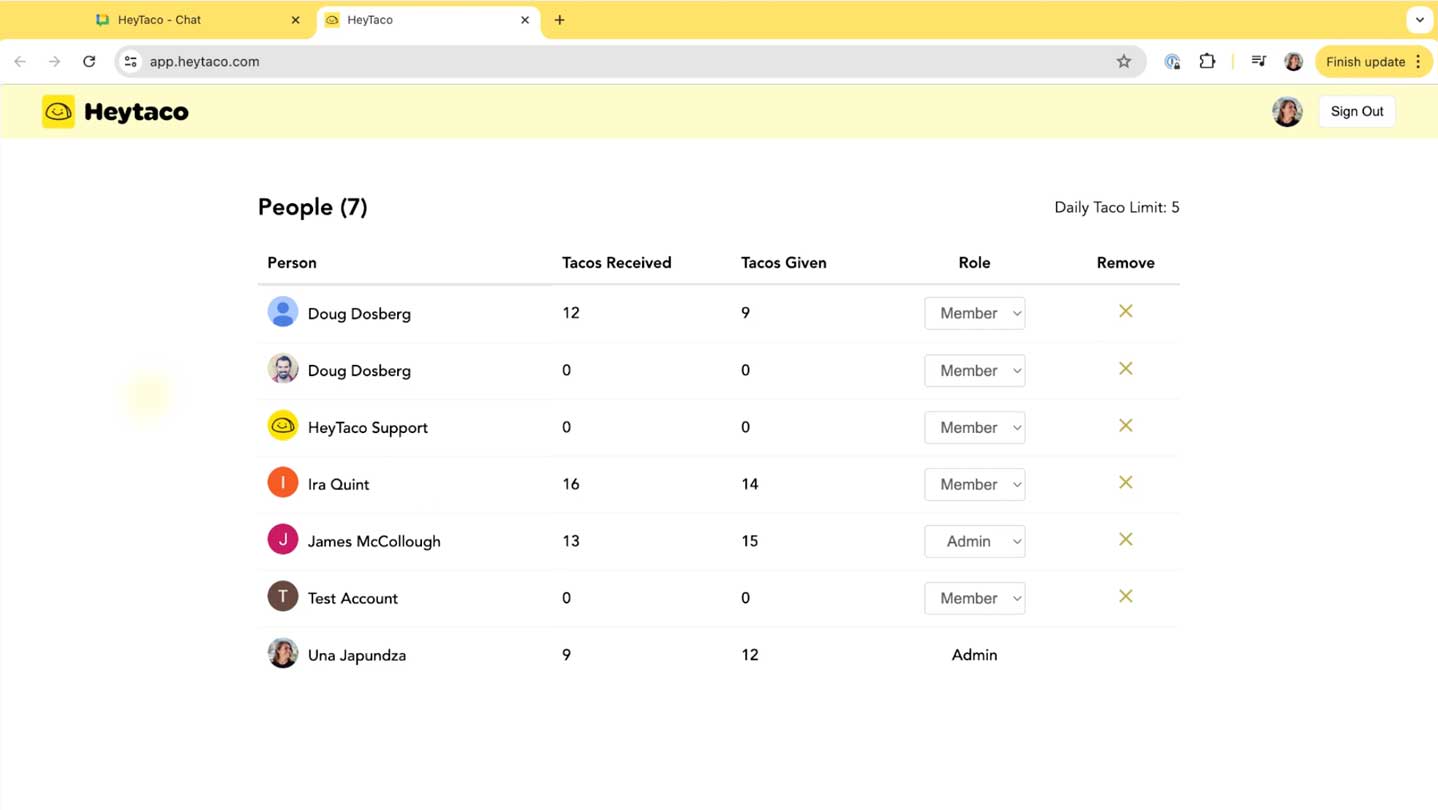Open role dropdown for second Doug Dosberg
This screenshot has width=1438, height=810.
coord(974,370)
